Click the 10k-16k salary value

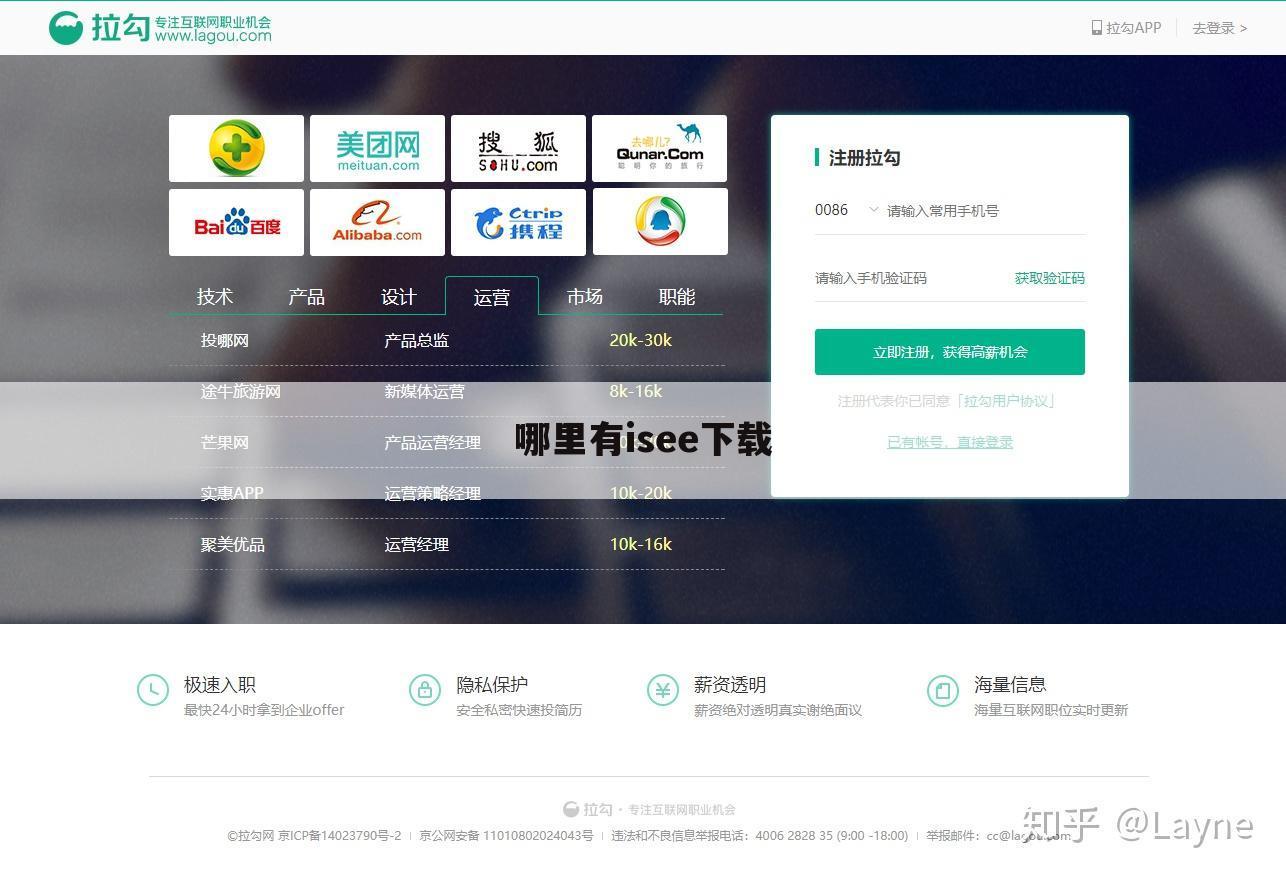click(x=641, y=544)
